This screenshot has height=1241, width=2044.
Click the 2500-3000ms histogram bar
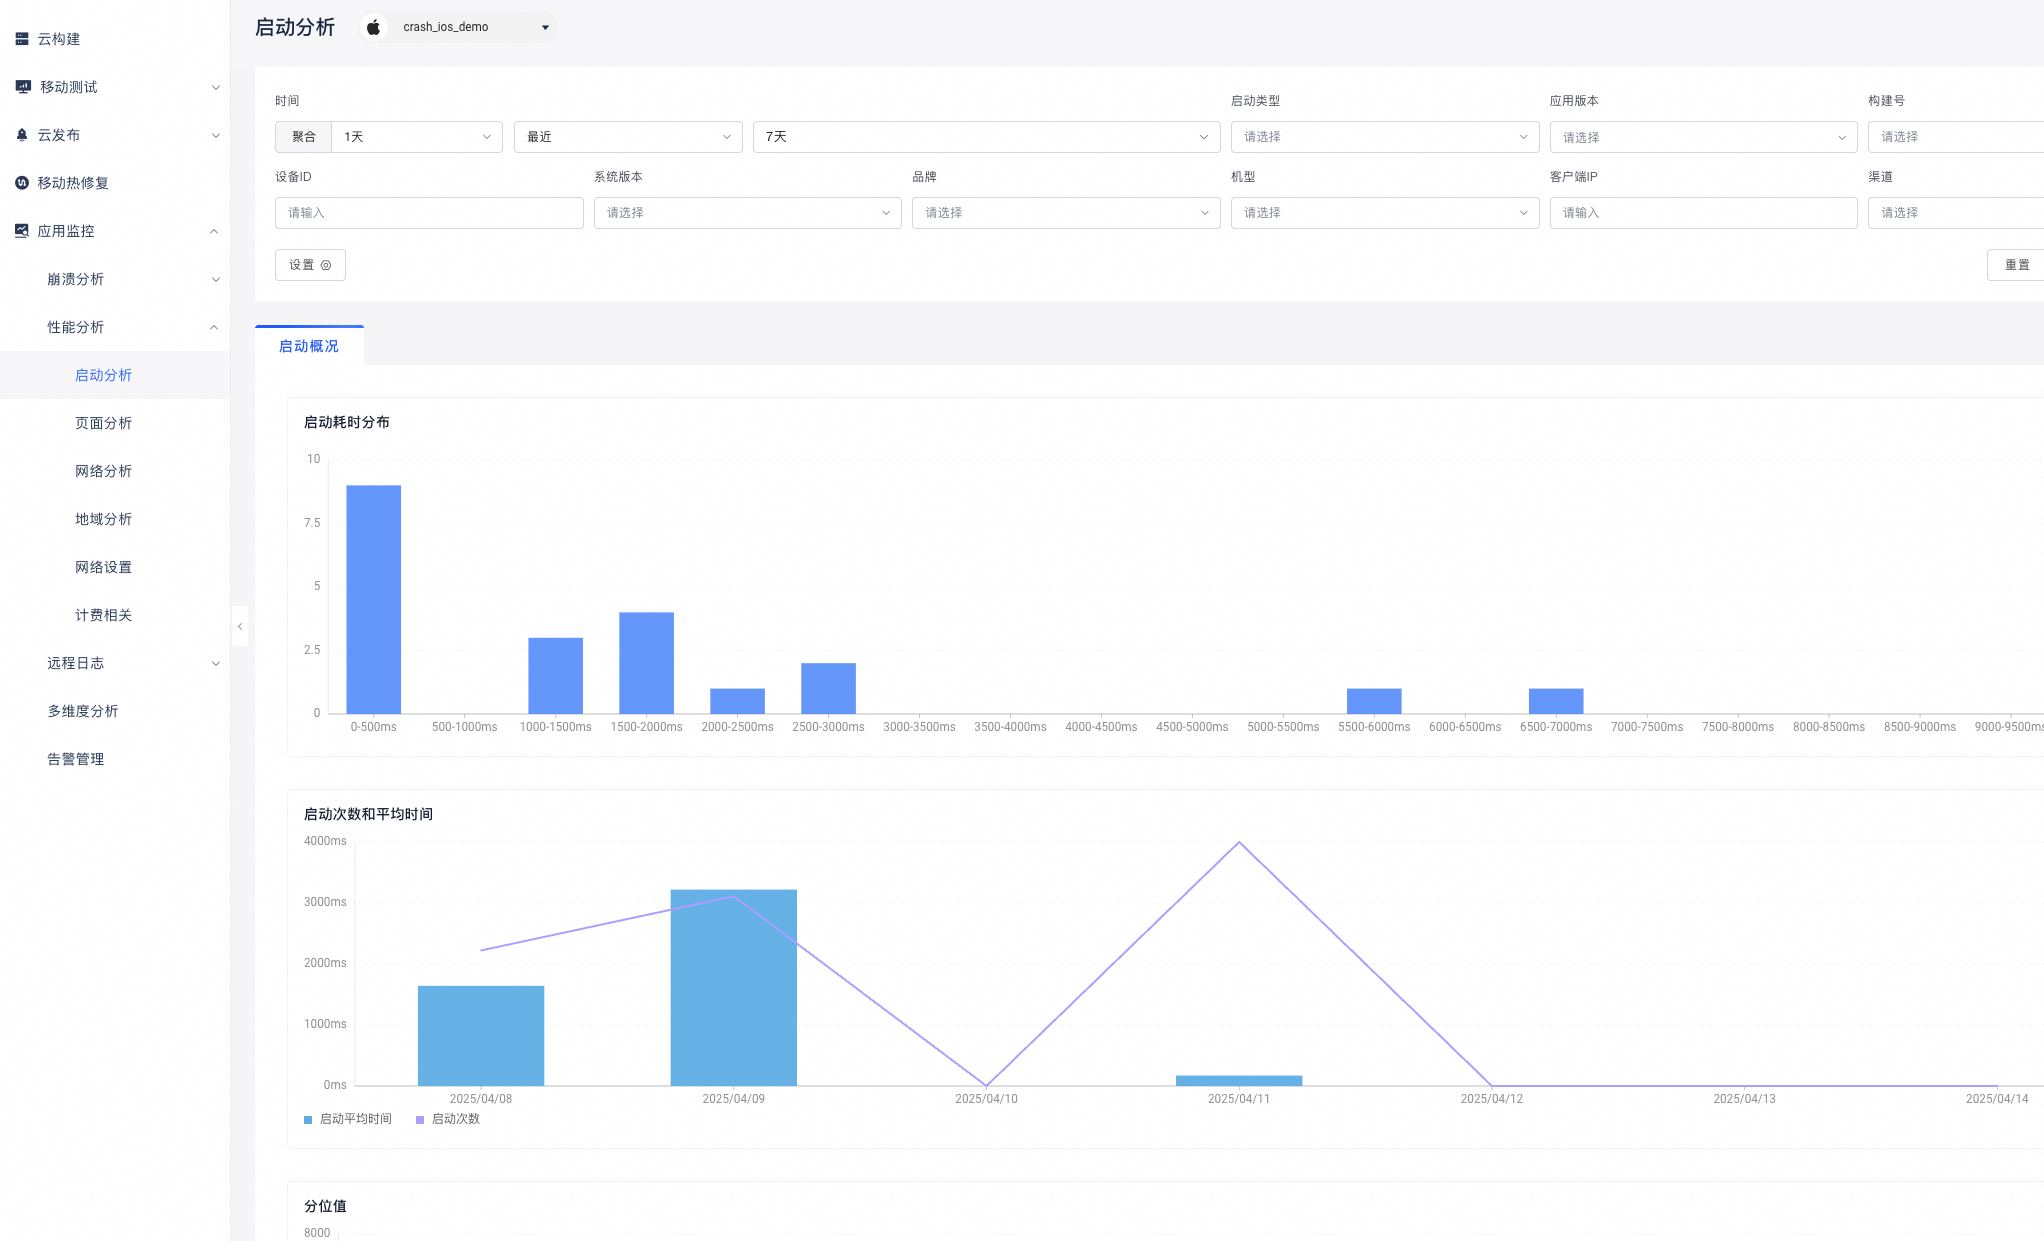(x=828, y=688)
